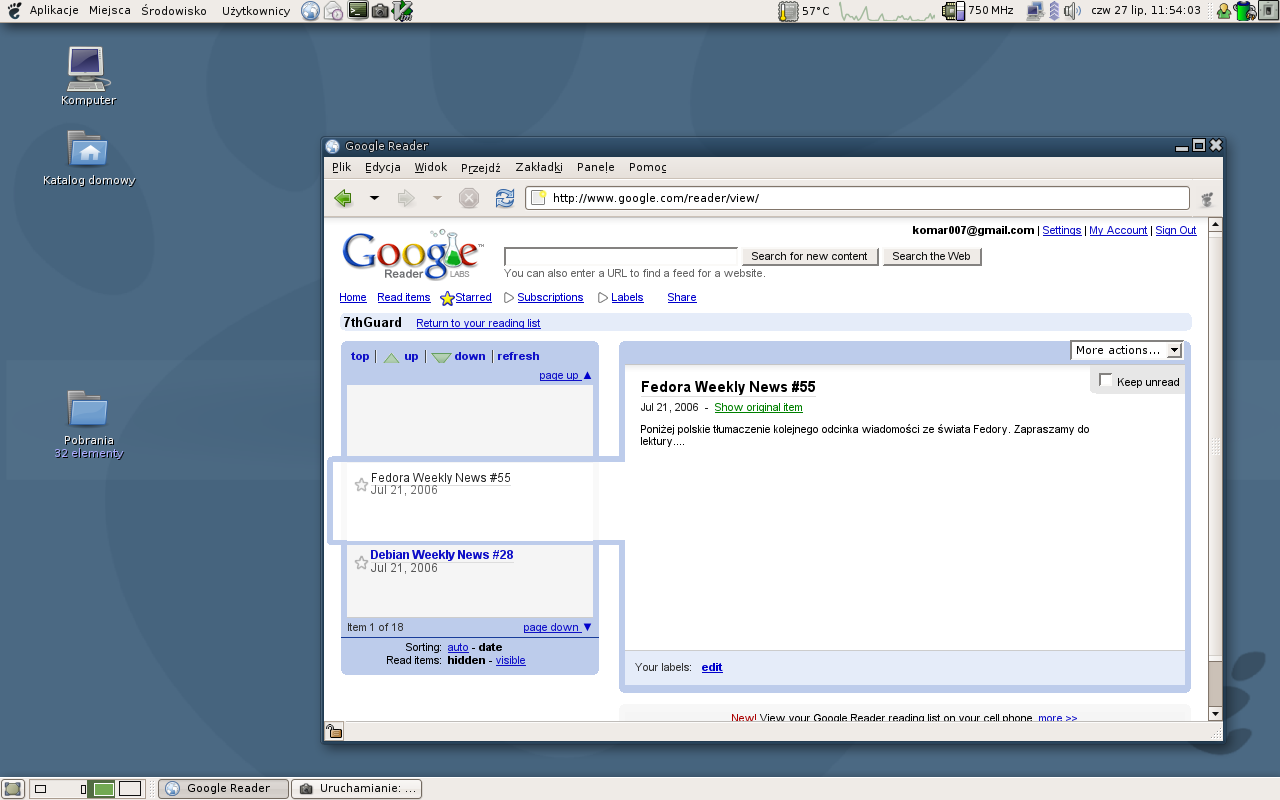
Task: Click the browser Forward arrow button
Action: (x=406, y=198)
